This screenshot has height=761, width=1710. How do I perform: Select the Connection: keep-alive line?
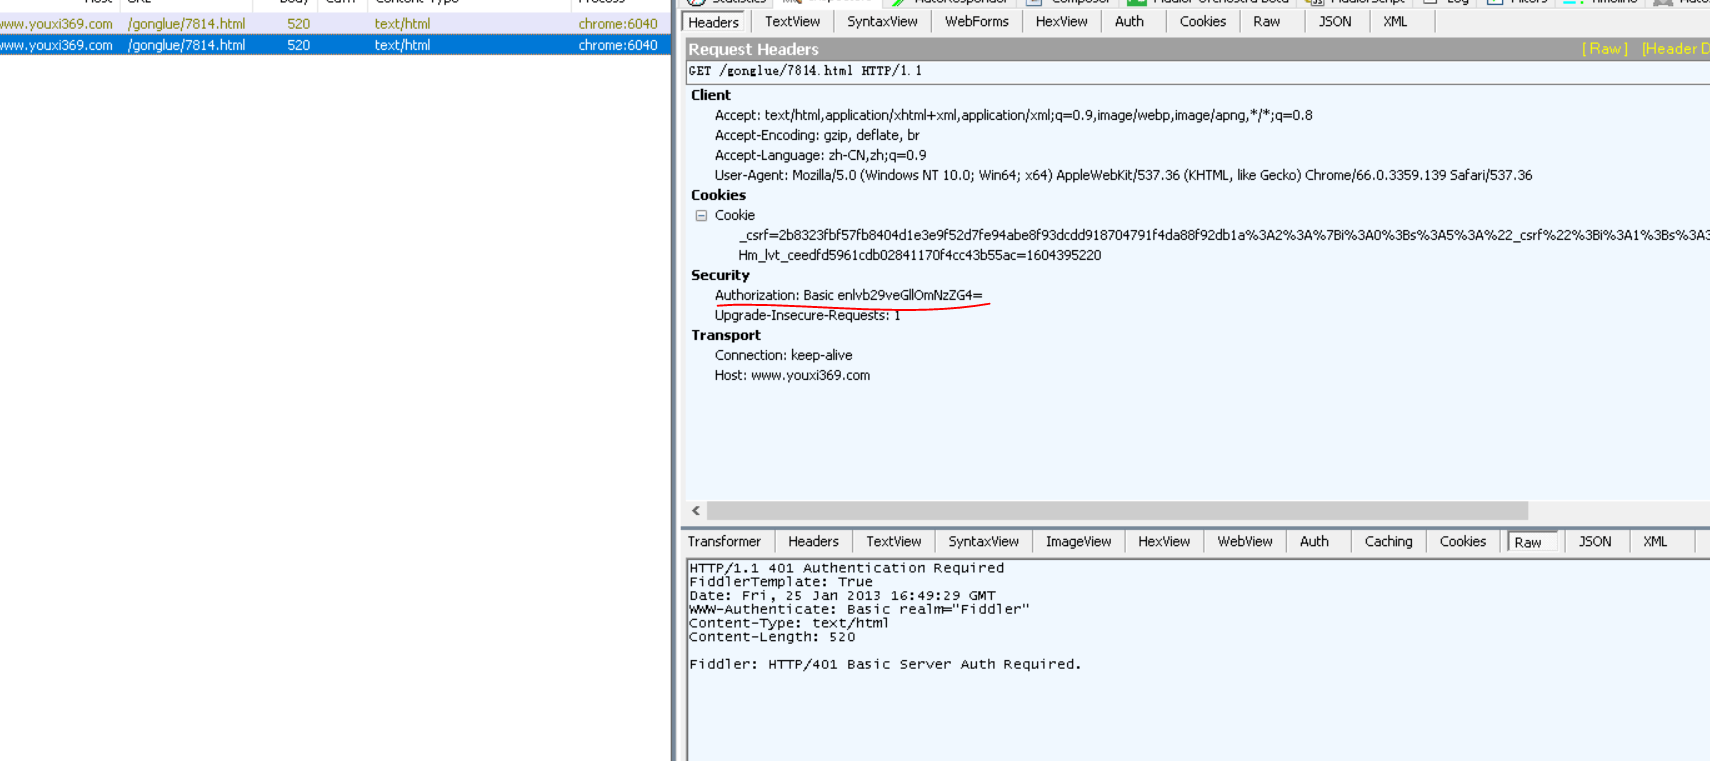[783, 355]
